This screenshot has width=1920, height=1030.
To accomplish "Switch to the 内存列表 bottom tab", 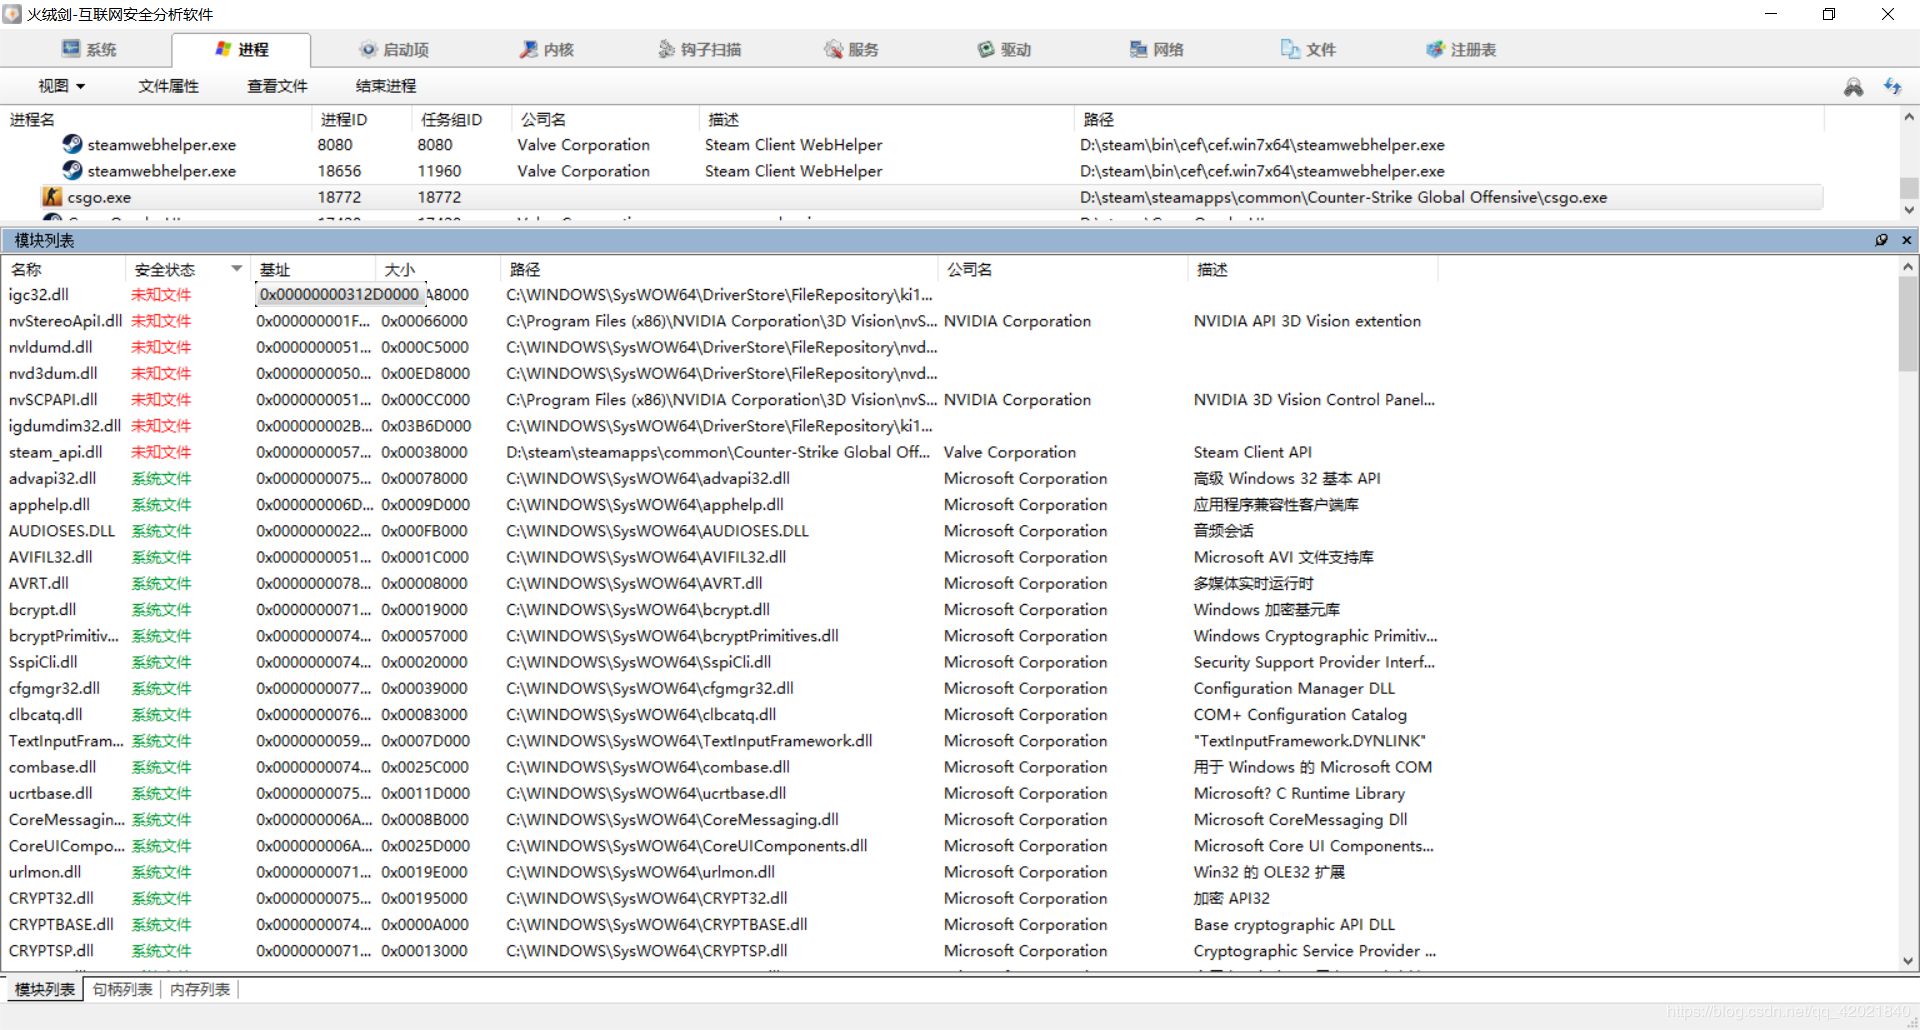I will (x=200, y=989).
